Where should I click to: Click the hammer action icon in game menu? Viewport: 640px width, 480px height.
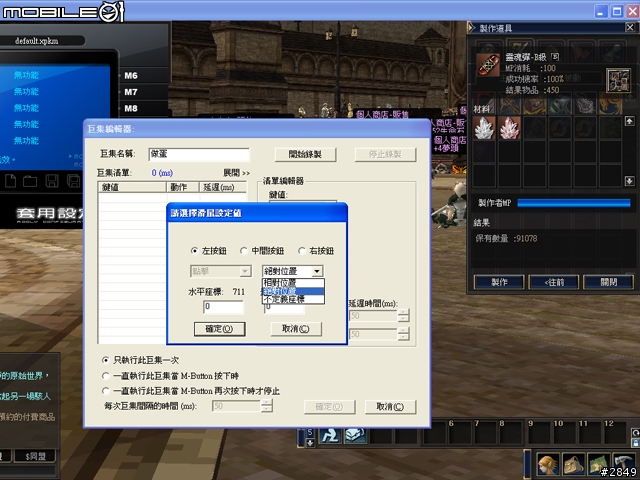coord(624,463)
